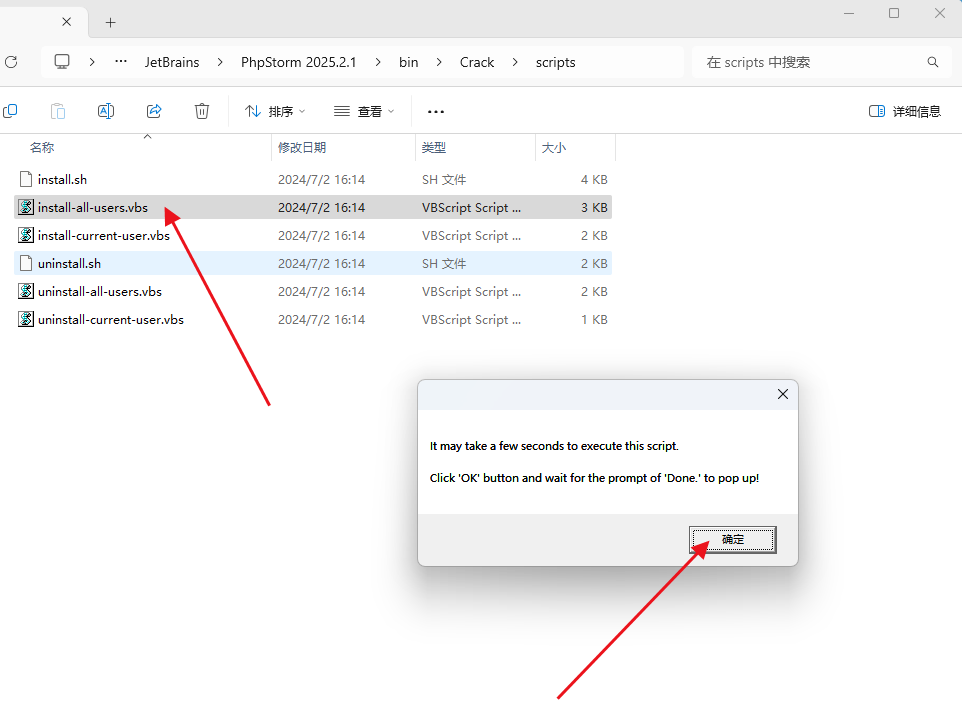Screen dimensions: 962x718
Task: Open the toolbar more options ellipsis
Action: pos(436,112)
